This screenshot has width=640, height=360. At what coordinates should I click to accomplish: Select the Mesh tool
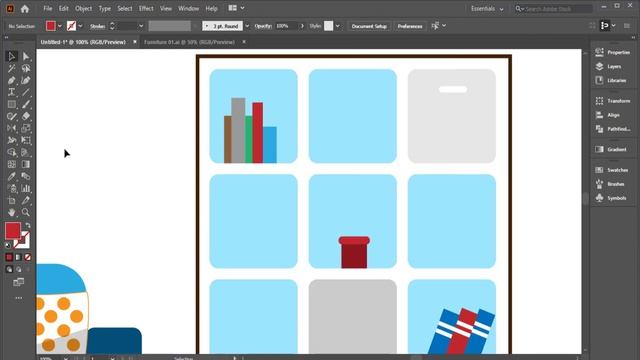[x=11, y=164]
